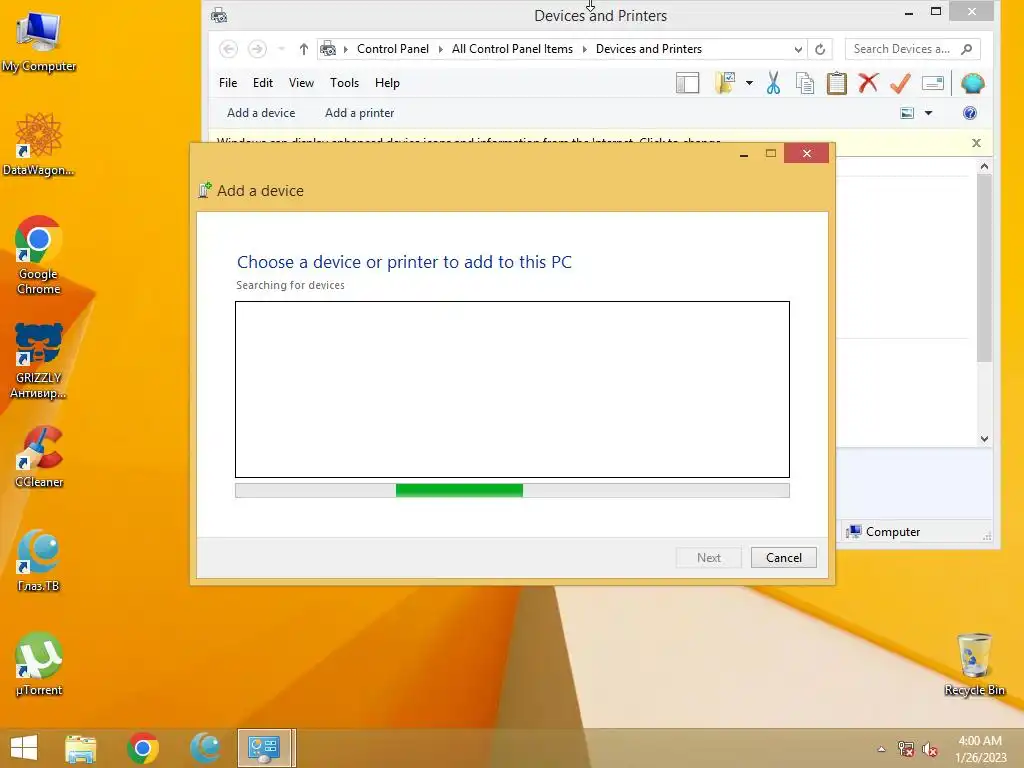Open the DataWagon desktop shortcut
The width and height of the screenshot is (1024, 768).
39,144
